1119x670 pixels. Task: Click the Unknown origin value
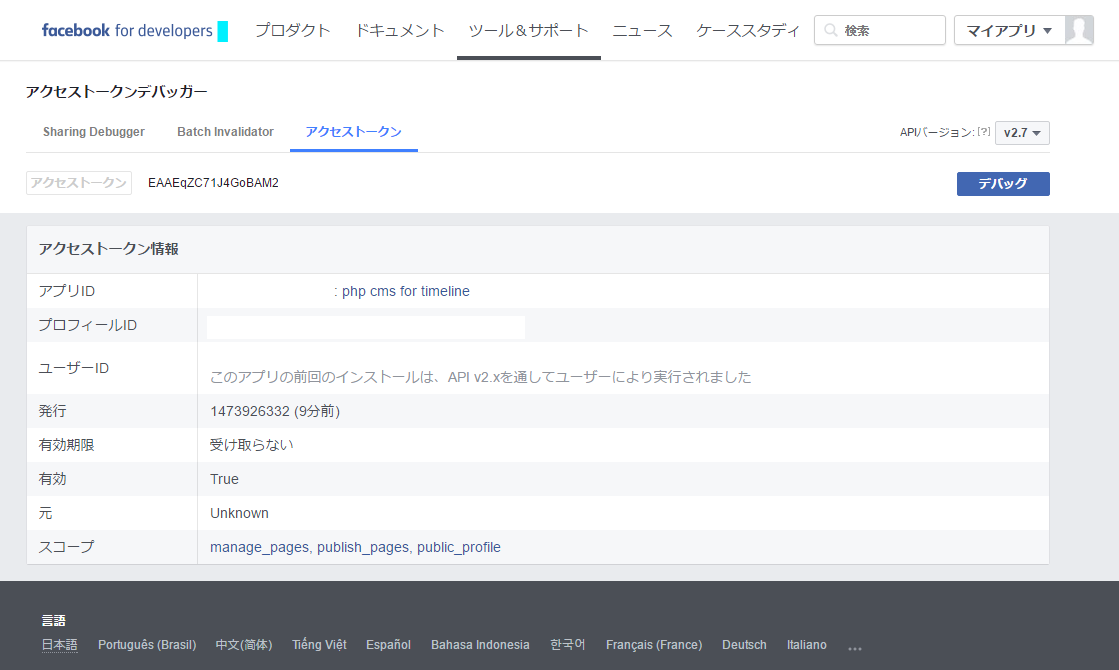[239, 514]
